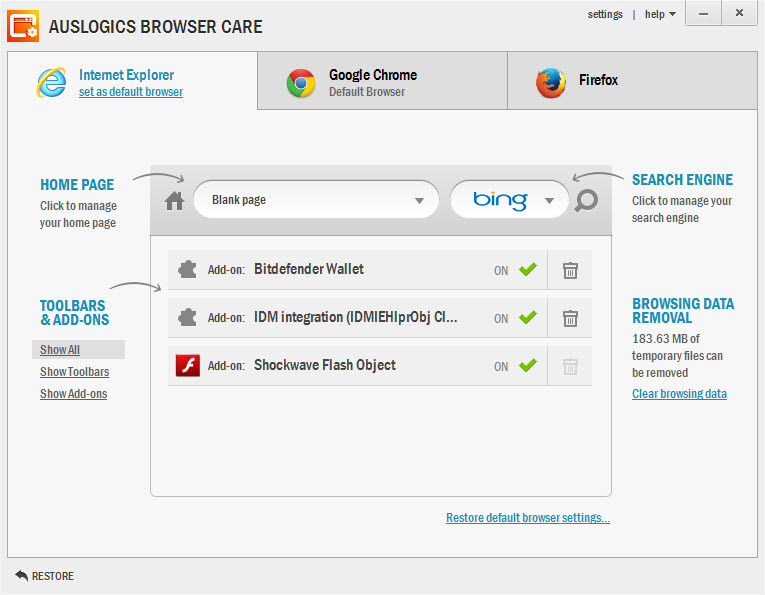
Task: Expand the help menu arrow
Action: 672,14
